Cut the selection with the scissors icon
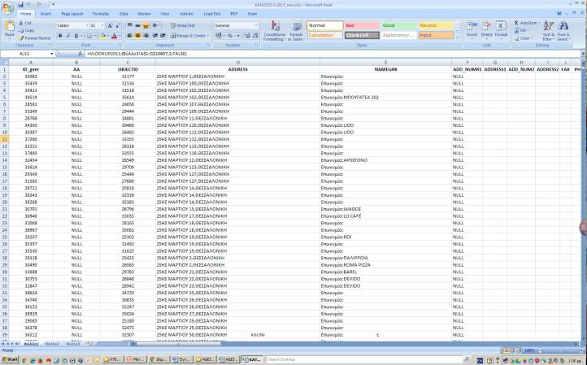The height and width of the screenshot is (365, 587). coord(22,23)
